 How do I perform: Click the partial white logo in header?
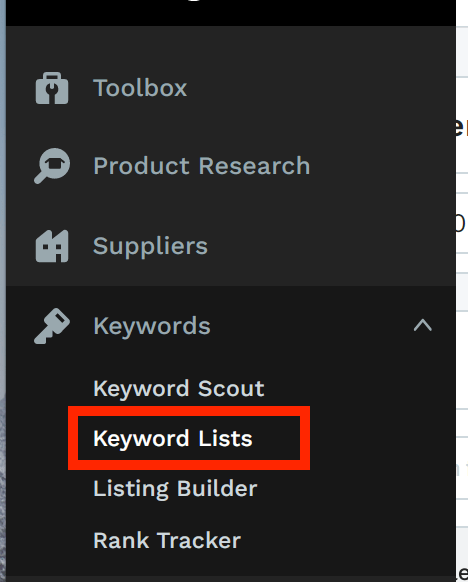point(193,1)
